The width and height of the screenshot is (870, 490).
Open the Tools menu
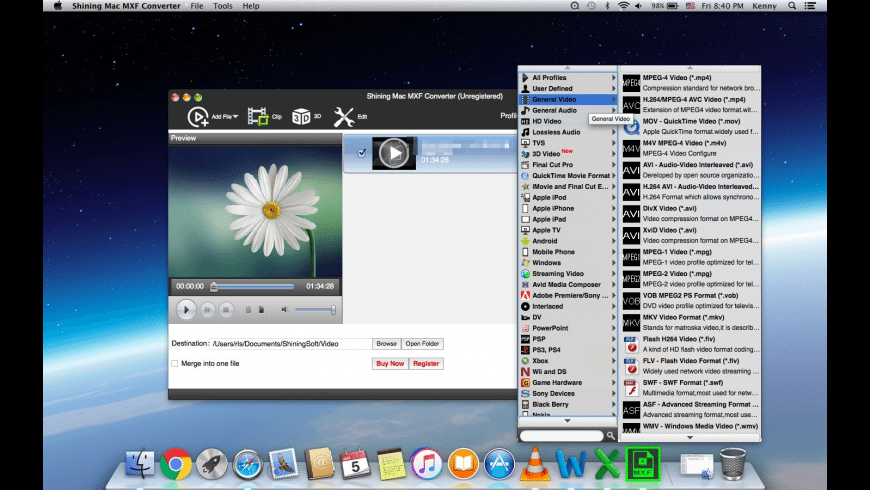click(x=223, y=6)
